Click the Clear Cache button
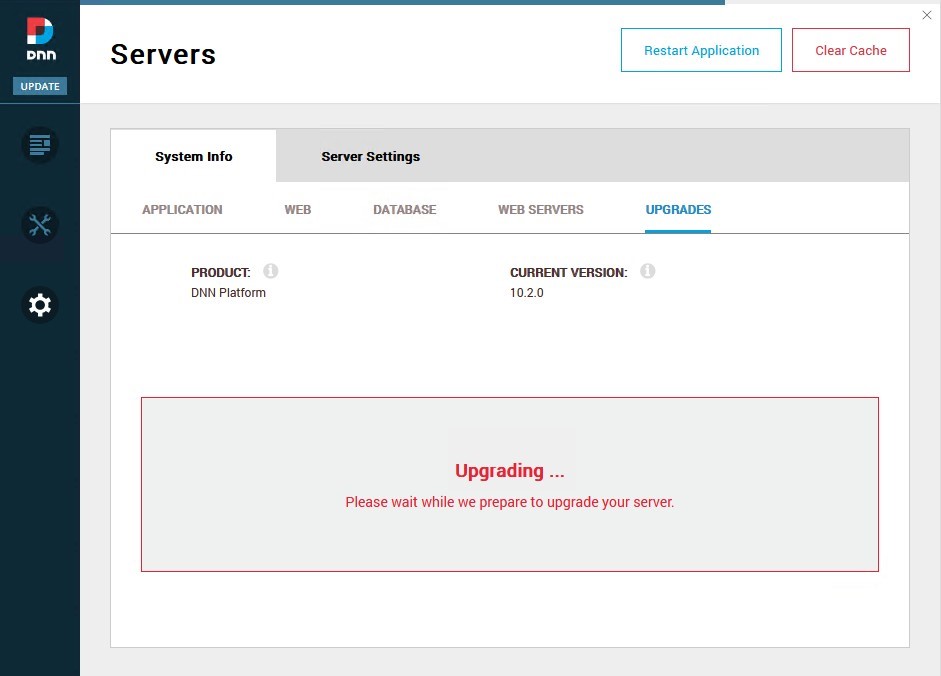941x676 pixels. (x=850, y=50)
